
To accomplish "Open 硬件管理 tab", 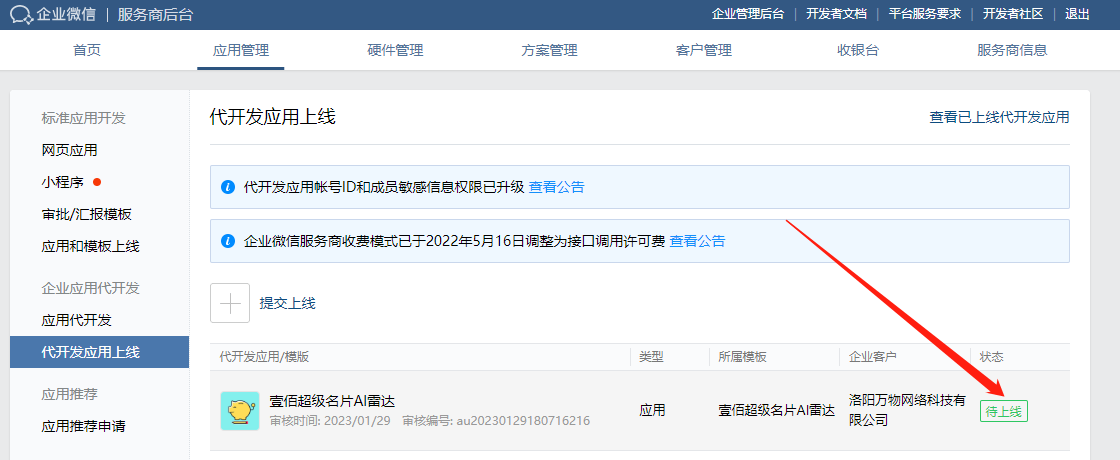I will 395,51.
